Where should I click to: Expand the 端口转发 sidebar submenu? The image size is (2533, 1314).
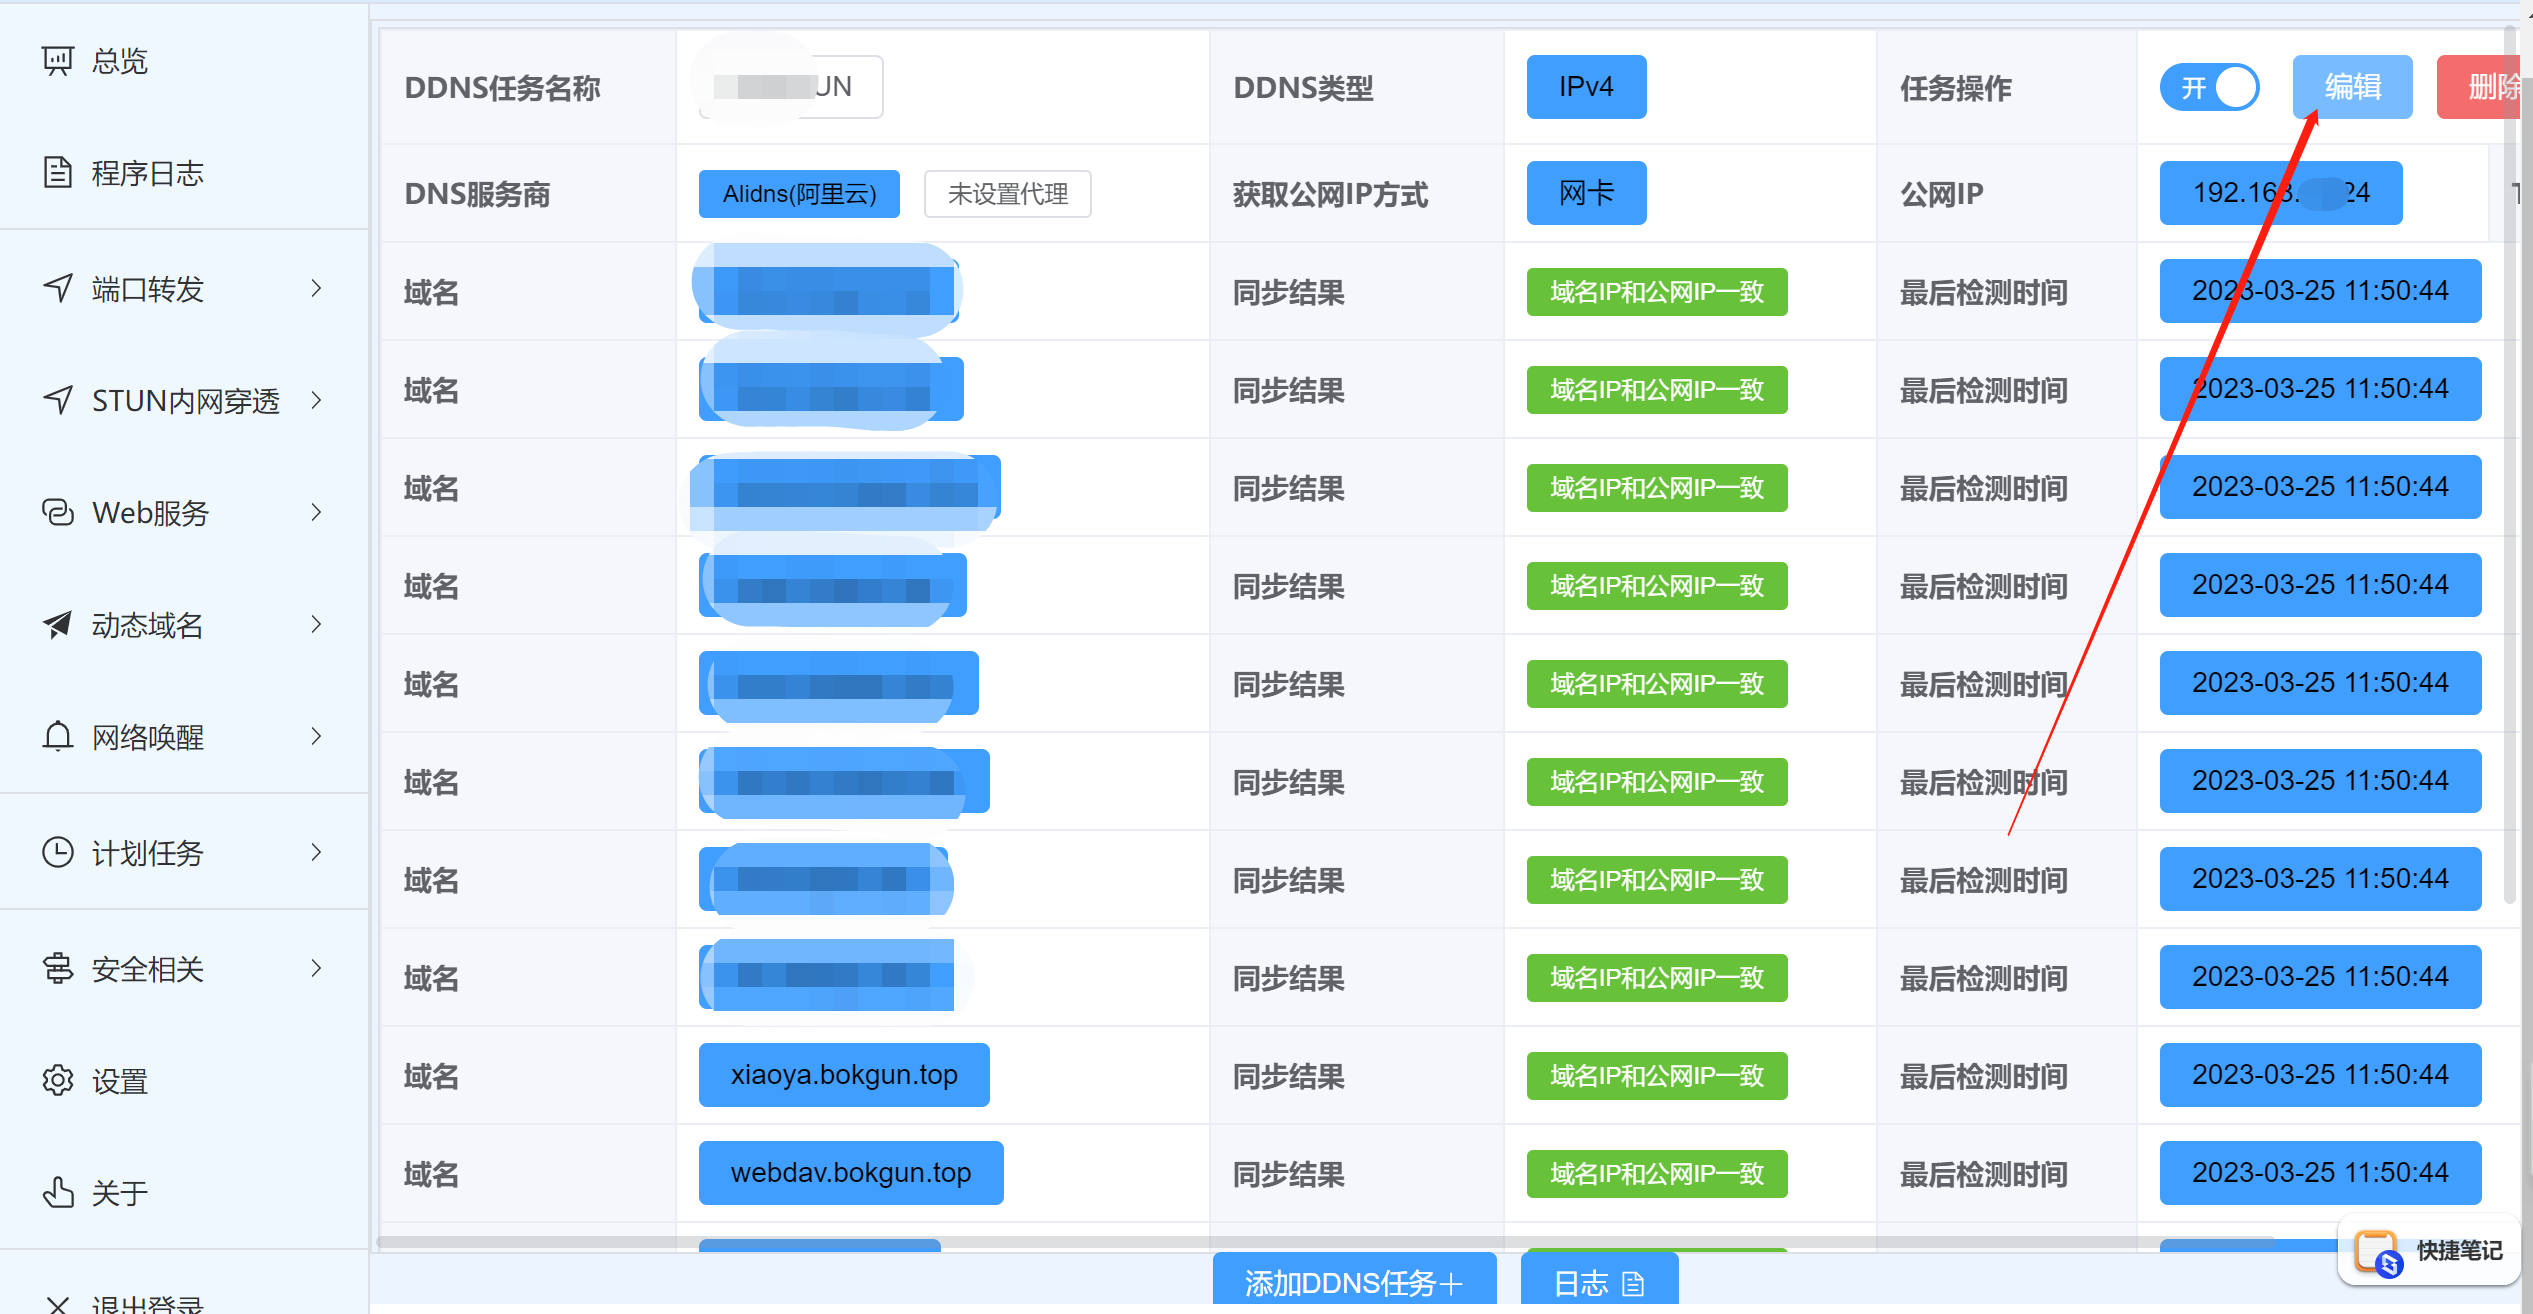317,288
